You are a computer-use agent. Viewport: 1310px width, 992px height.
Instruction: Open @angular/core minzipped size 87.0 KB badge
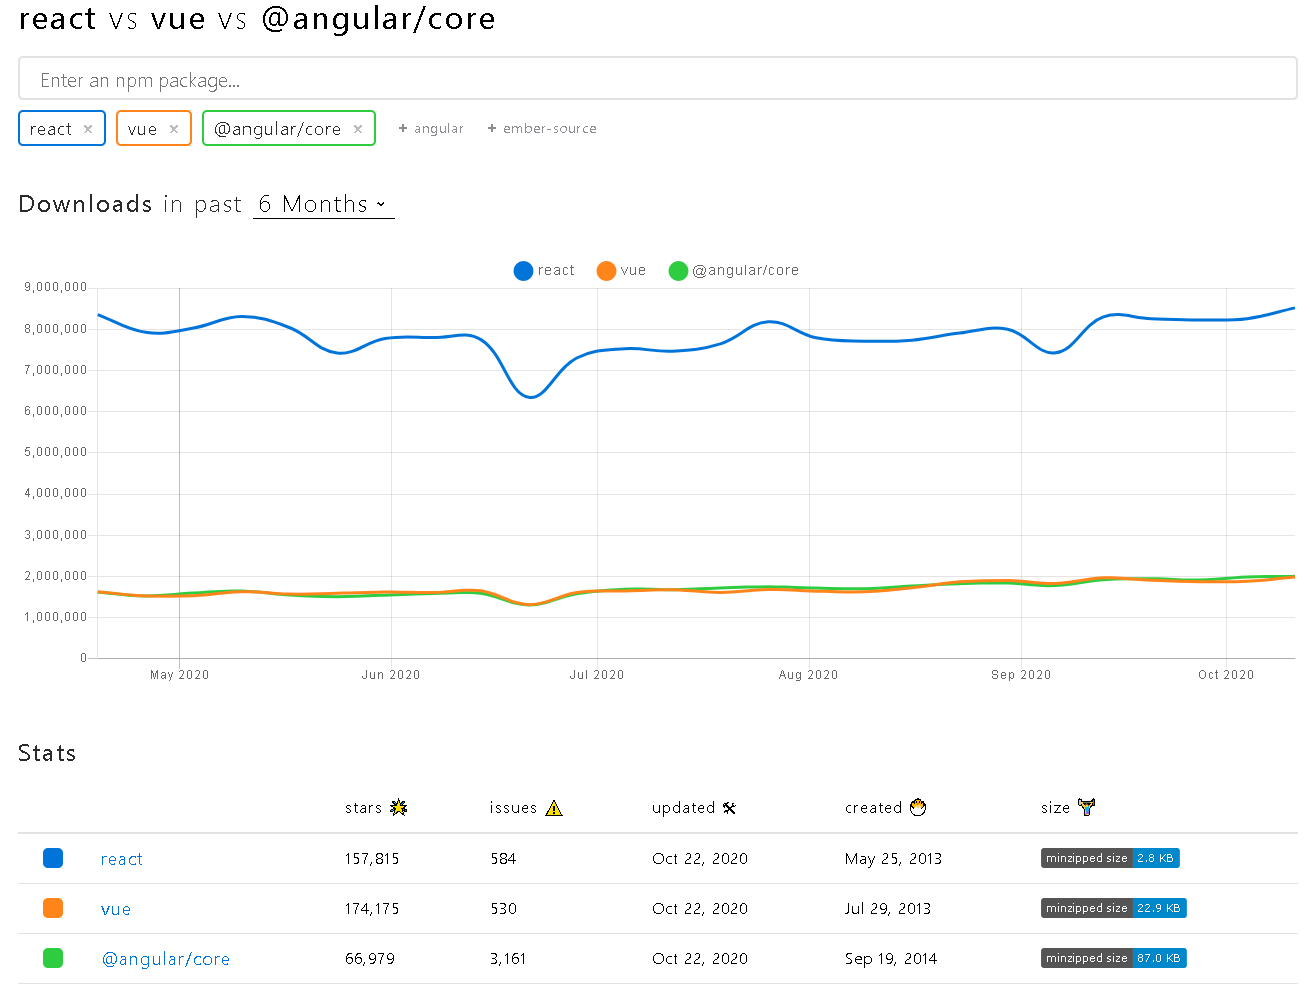[1114, 958]
